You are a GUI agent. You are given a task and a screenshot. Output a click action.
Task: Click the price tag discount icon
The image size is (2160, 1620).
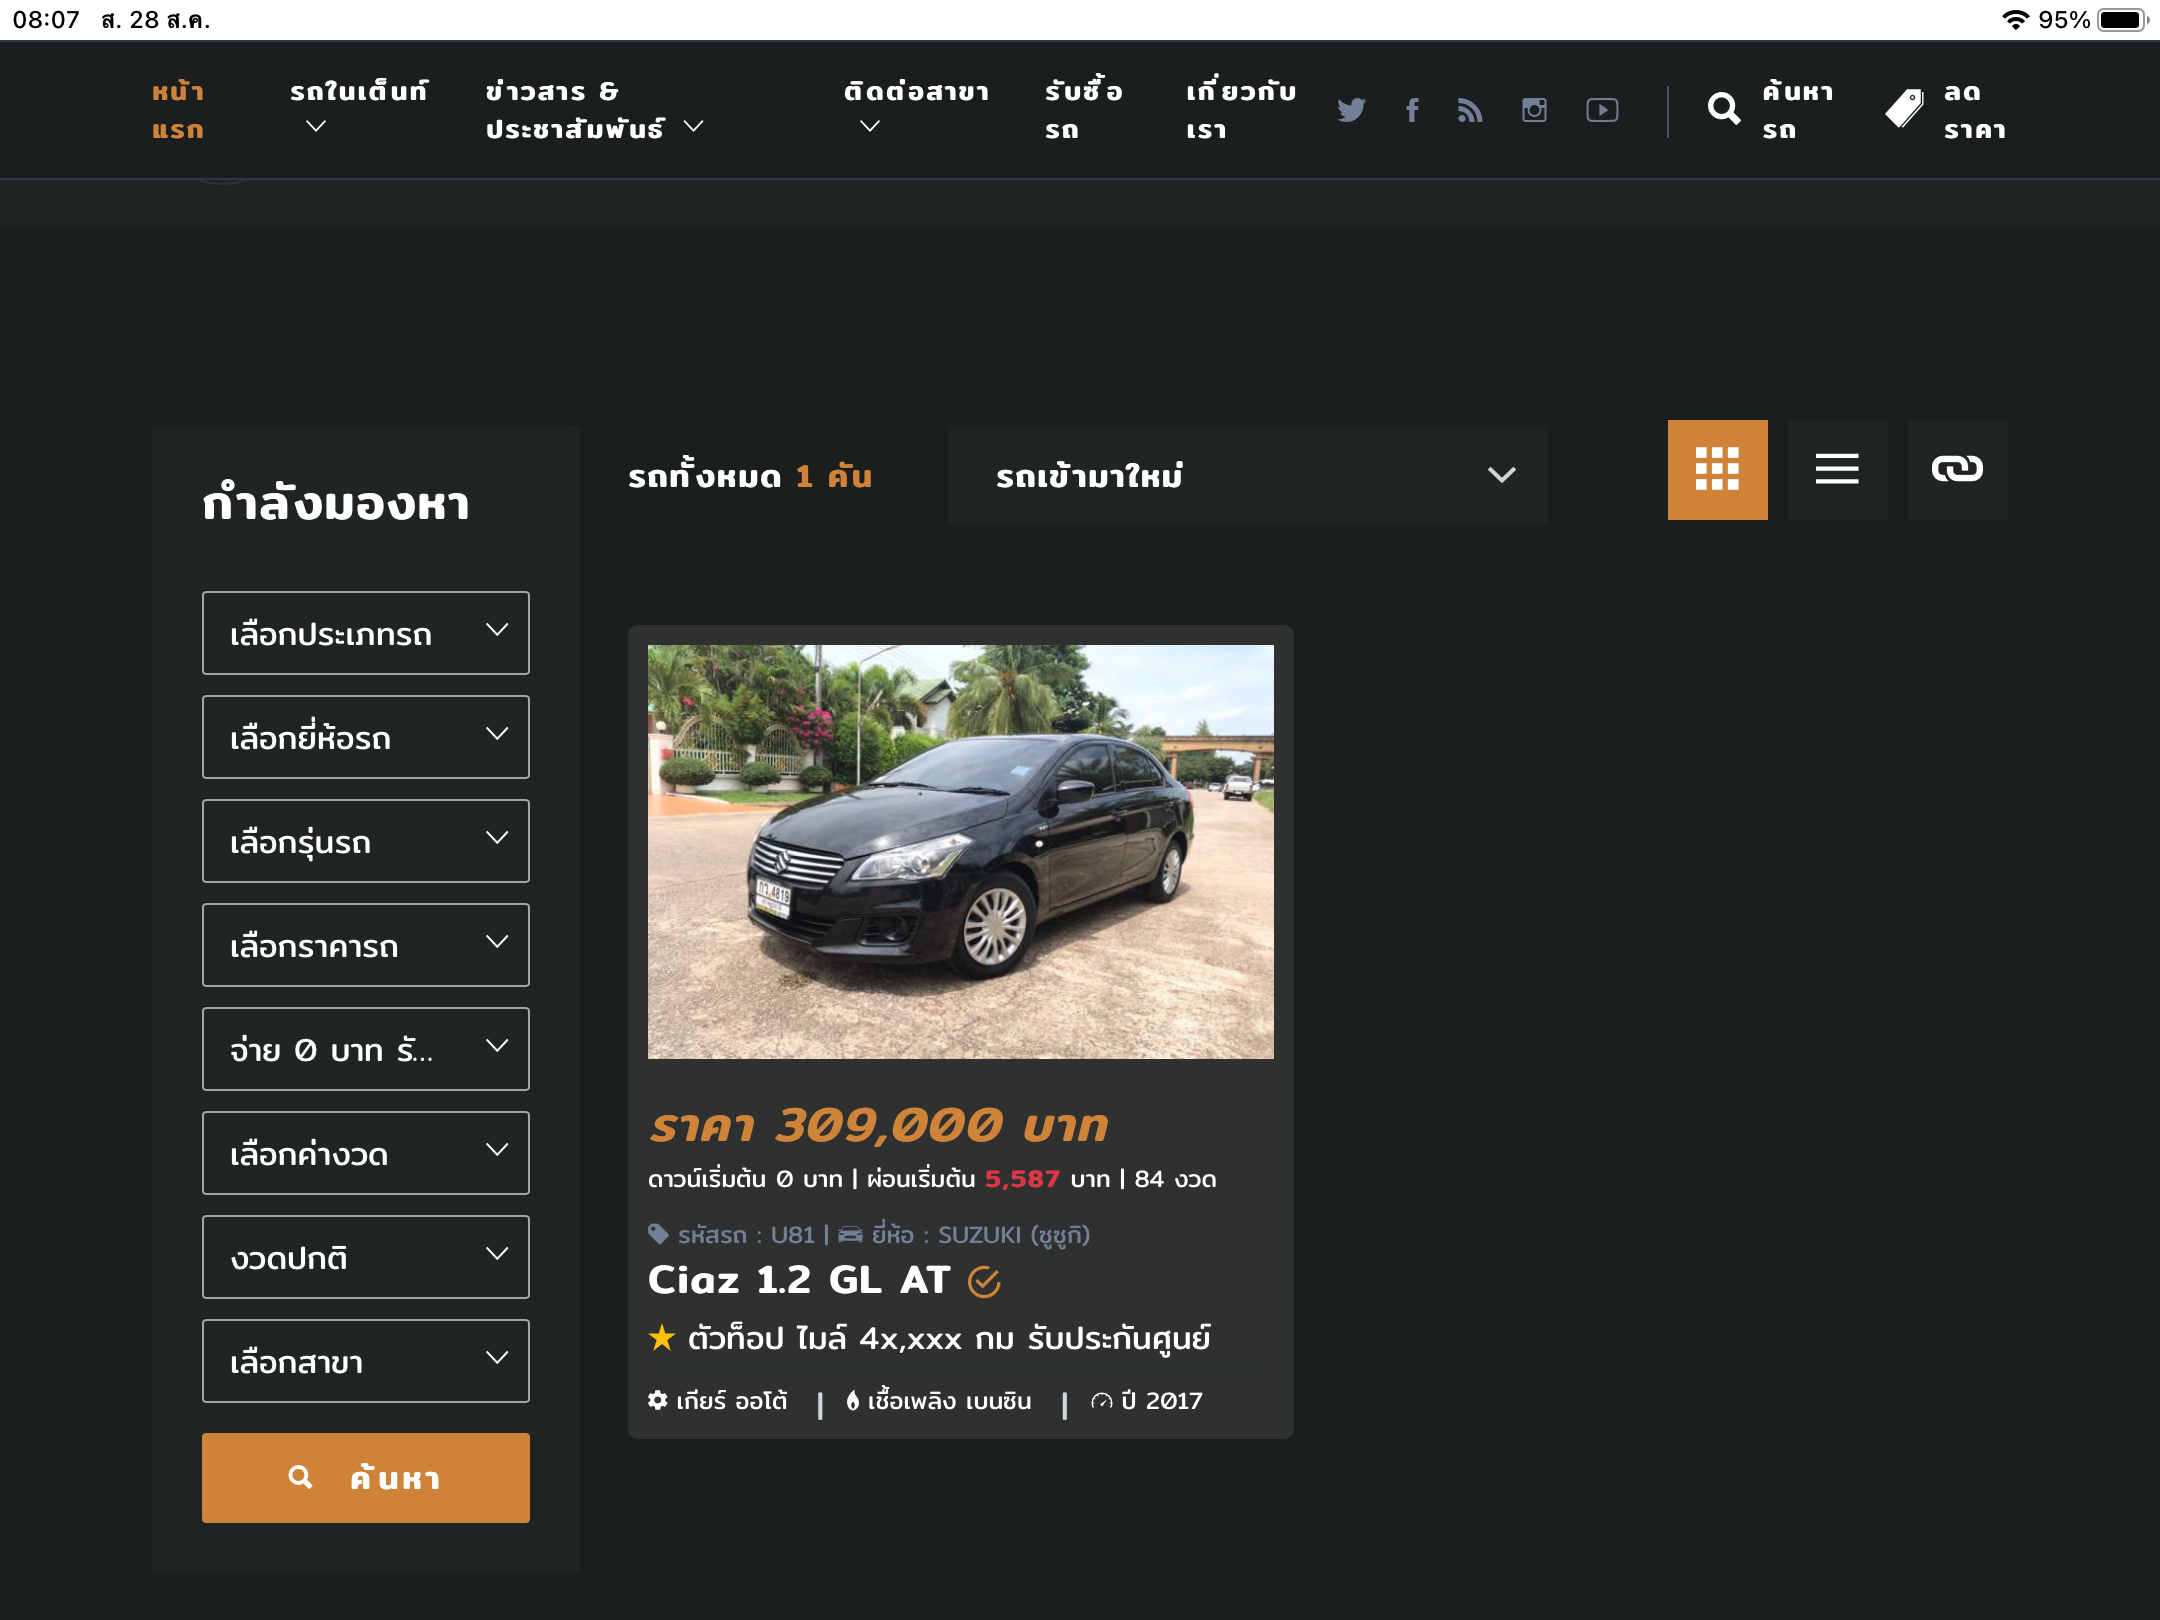pos(1904,108)
